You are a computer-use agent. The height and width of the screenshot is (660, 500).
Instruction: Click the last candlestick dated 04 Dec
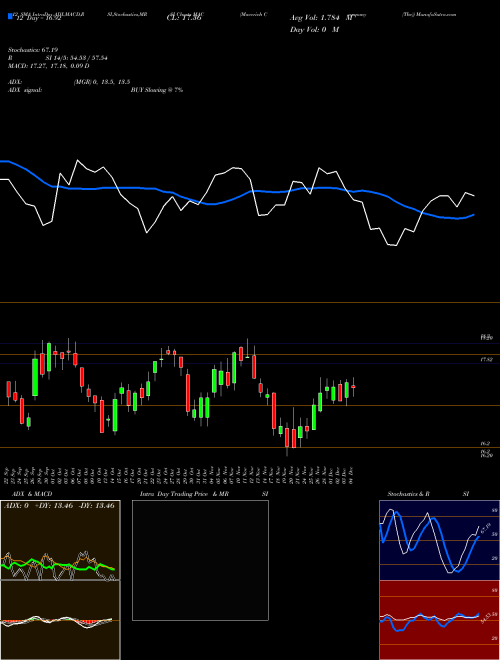click(x=354, y=386)
